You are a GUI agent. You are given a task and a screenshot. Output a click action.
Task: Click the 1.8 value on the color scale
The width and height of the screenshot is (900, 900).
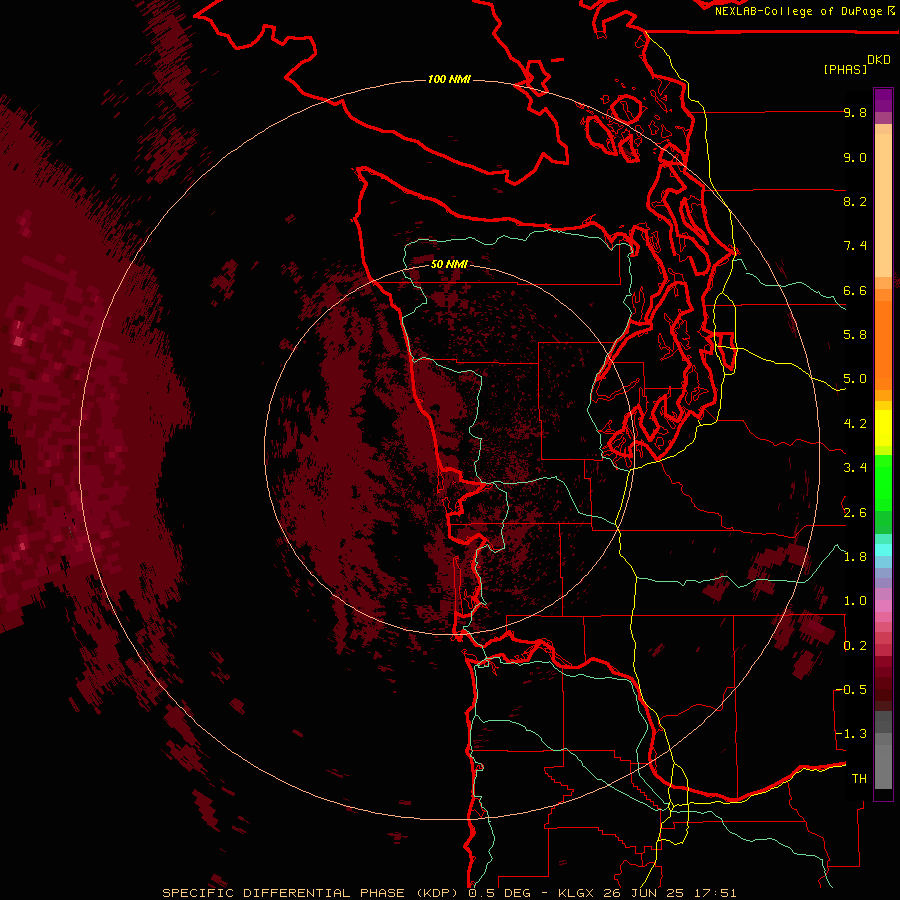855,557
